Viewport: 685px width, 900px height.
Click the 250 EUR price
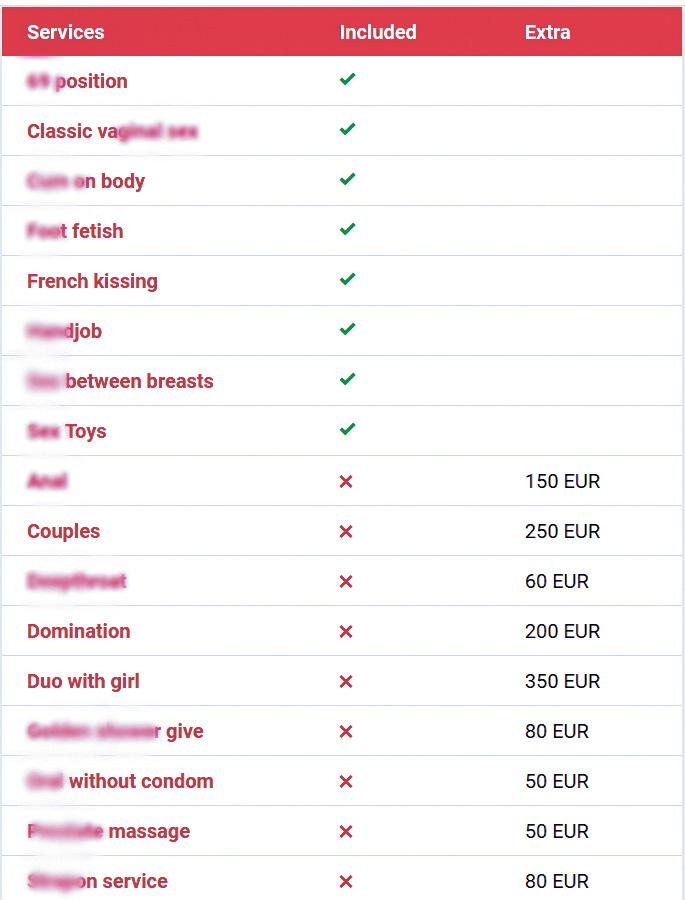click(x=562, y=531)
